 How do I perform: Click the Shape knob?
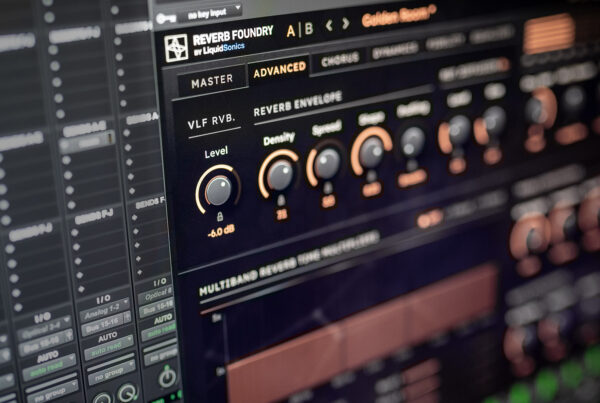[371, 152]
